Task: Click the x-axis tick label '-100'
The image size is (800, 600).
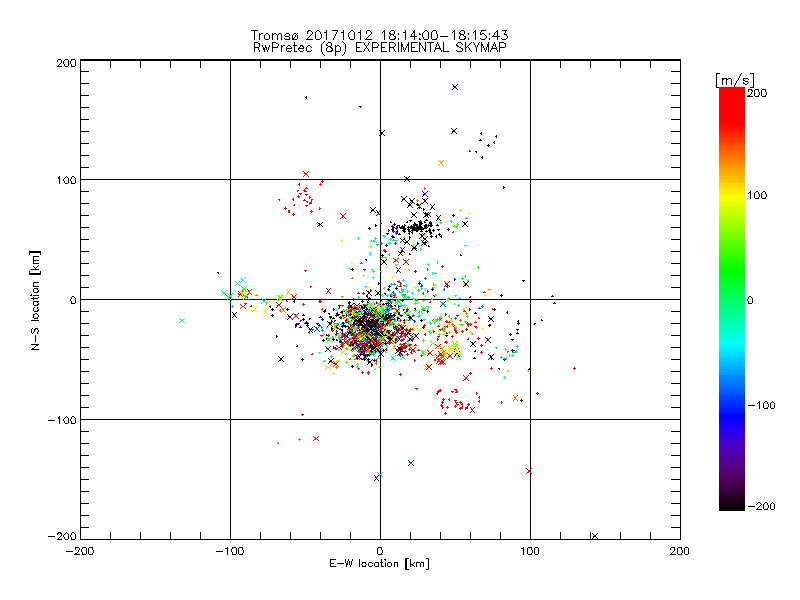Action: (230, 552)
